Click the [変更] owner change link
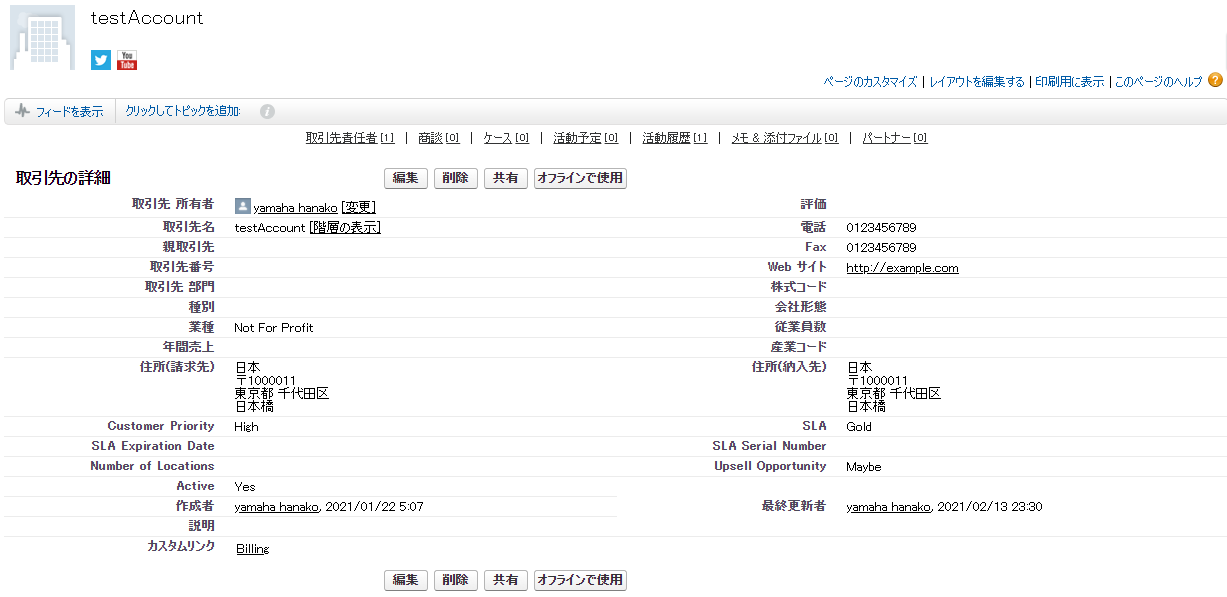The width and height of the screenshot is (1227, 597). [x=358, y=208]
